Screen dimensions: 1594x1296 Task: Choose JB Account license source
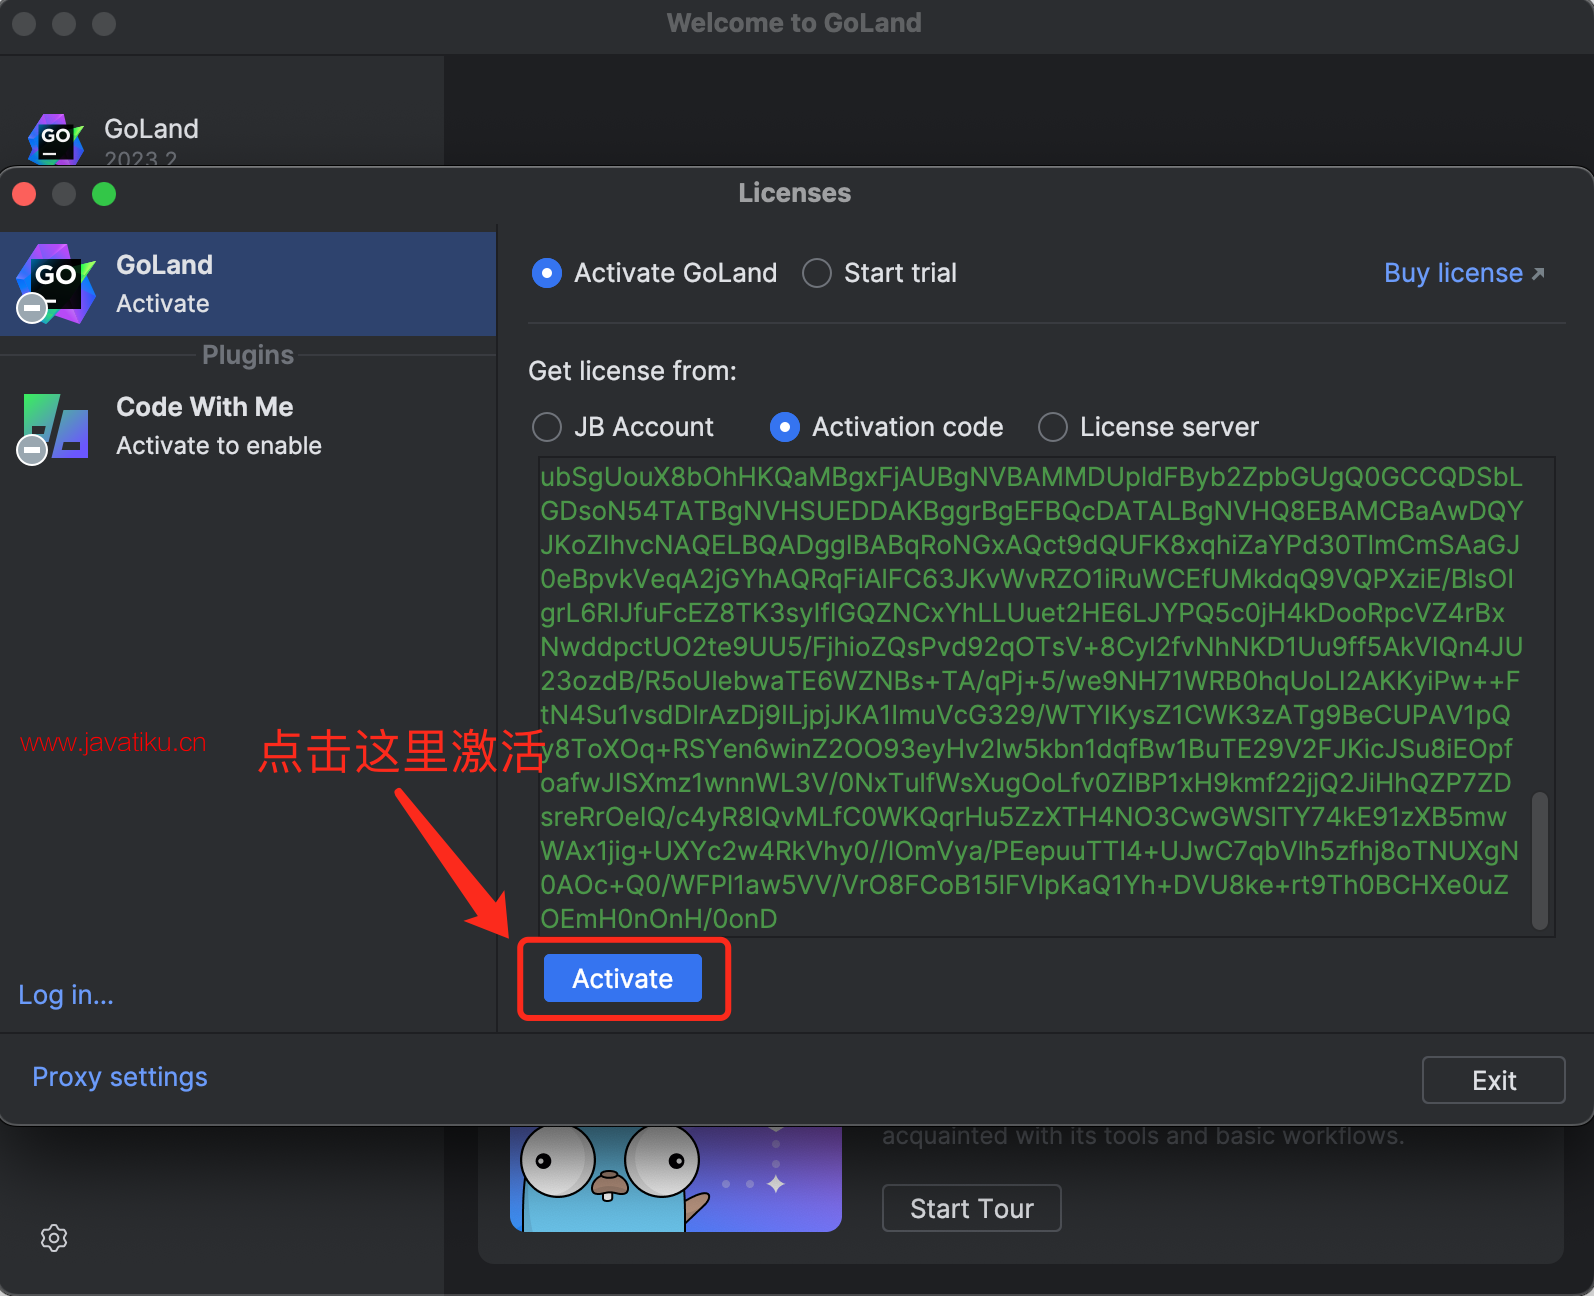click(x=547, y=427)
